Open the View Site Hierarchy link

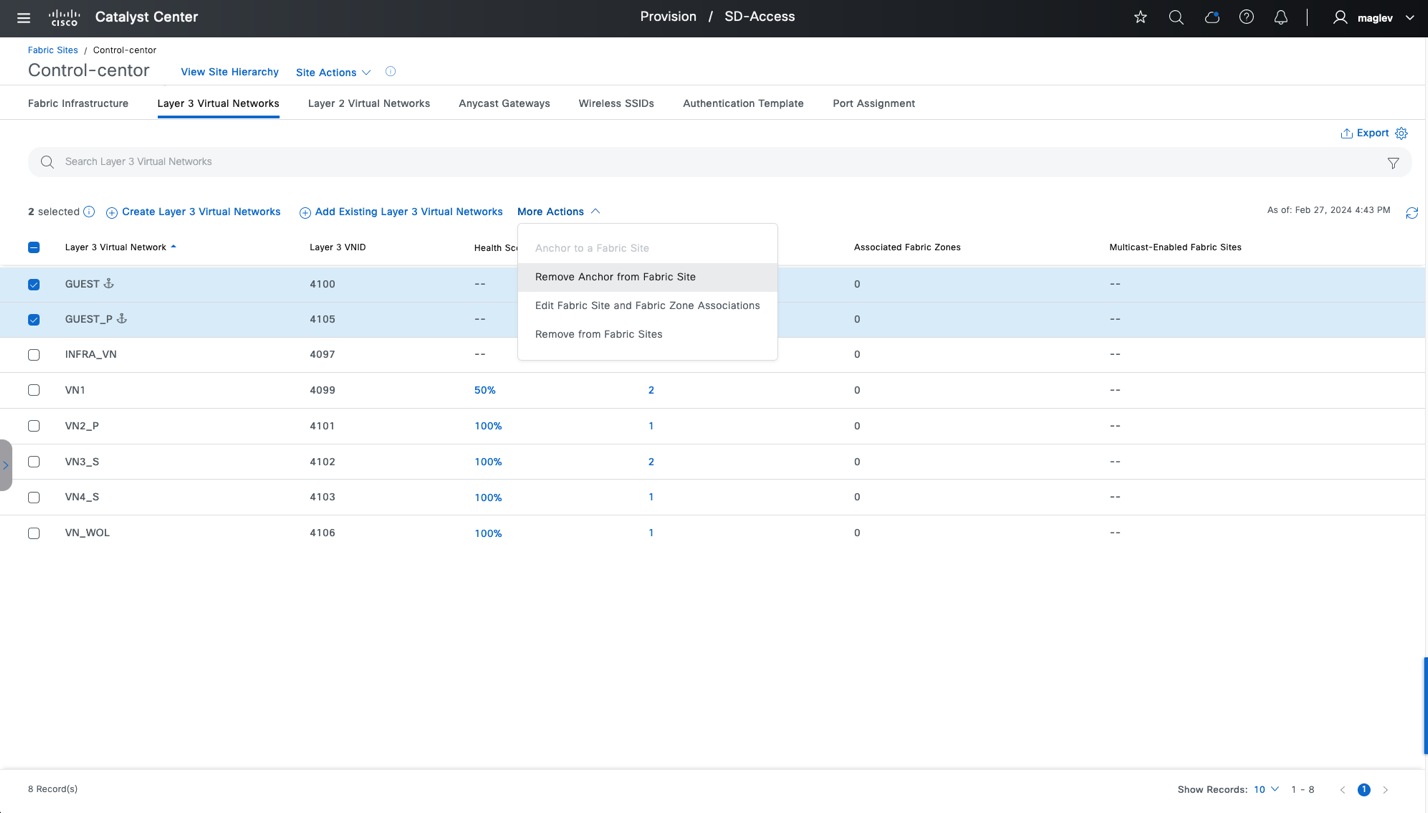229,73
